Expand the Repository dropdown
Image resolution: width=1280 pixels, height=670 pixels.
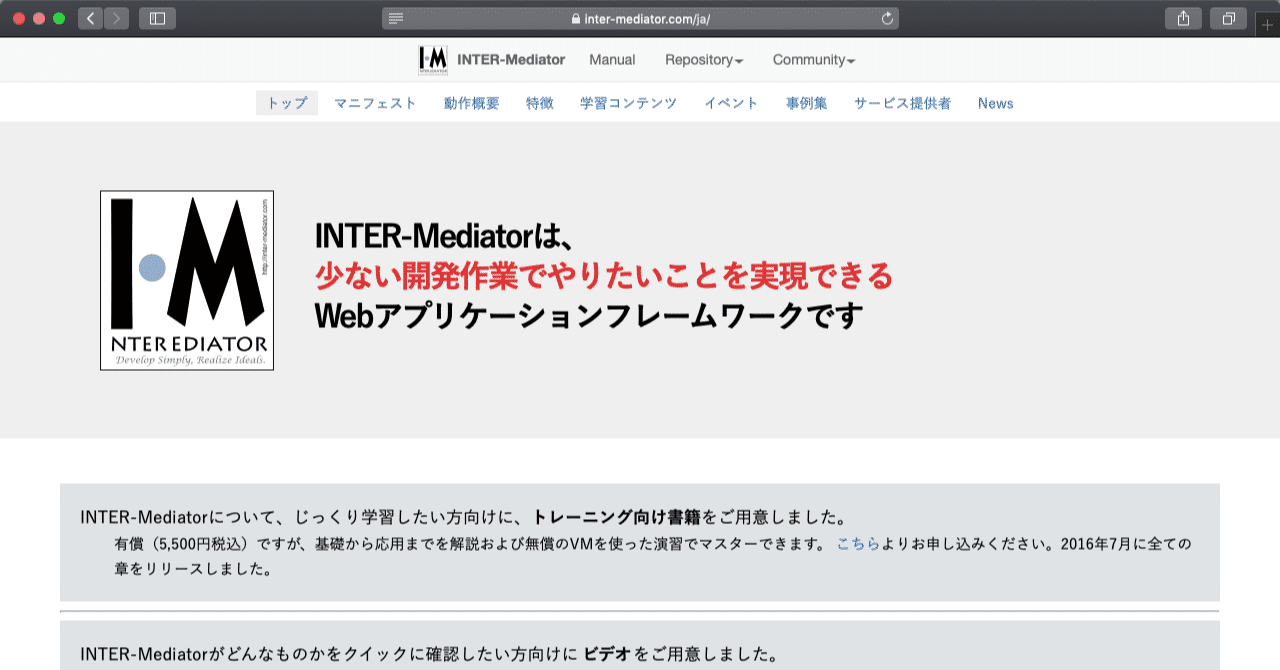point(704,60)
